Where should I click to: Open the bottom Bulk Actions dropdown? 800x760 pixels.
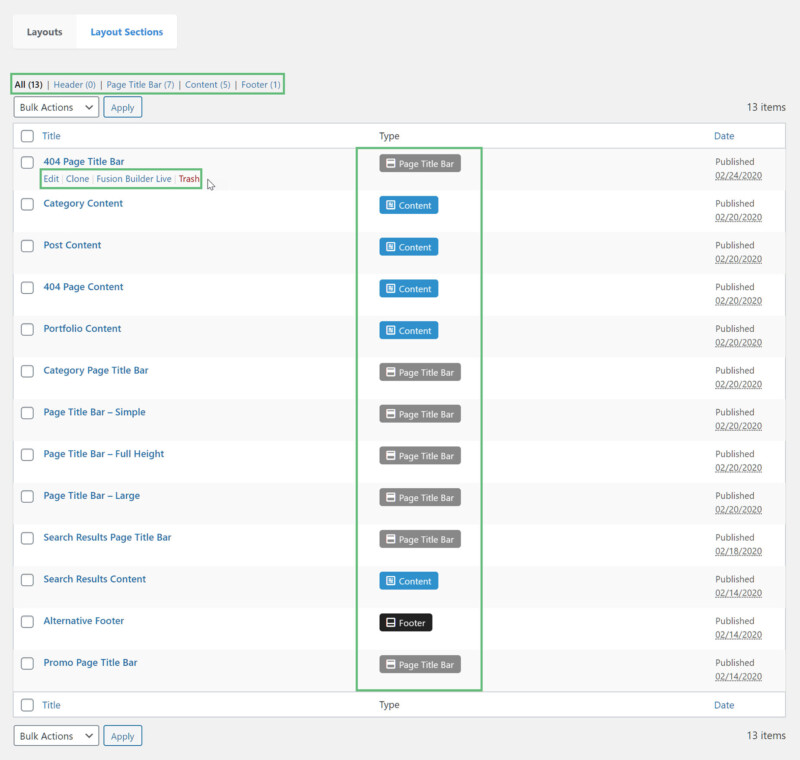click(55, 735)
